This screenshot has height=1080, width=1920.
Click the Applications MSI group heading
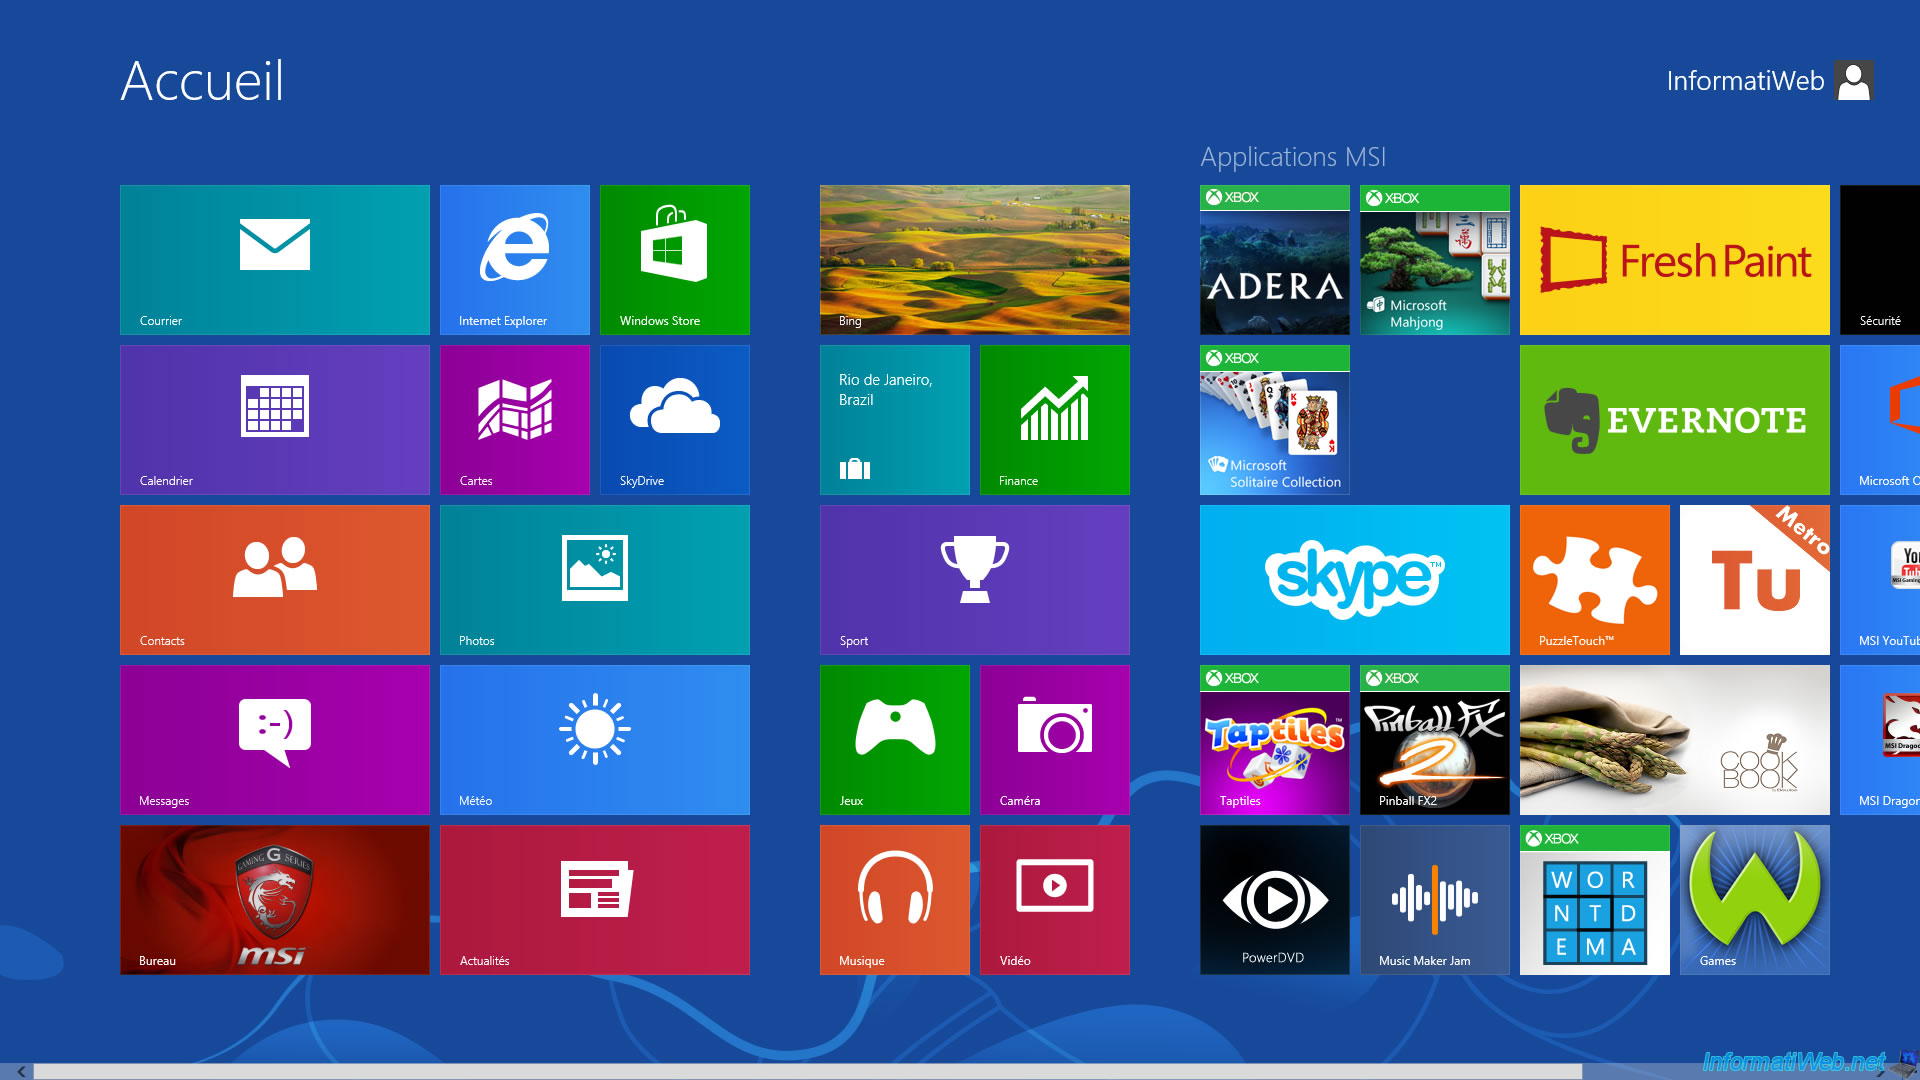pyautogui.click(x=1293, y=157)
